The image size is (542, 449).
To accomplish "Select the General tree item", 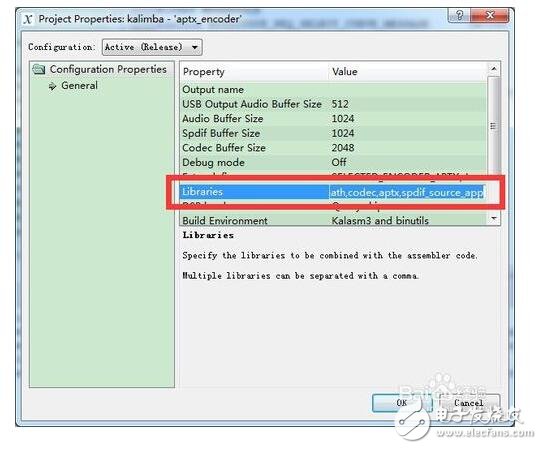I will click(80, 85).
